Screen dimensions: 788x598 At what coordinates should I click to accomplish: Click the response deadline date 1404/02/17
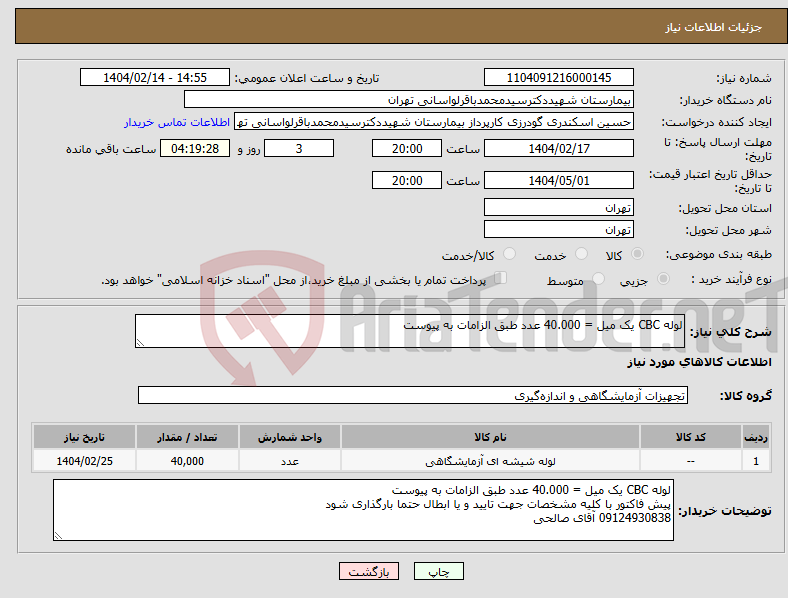tap(558, 148)
